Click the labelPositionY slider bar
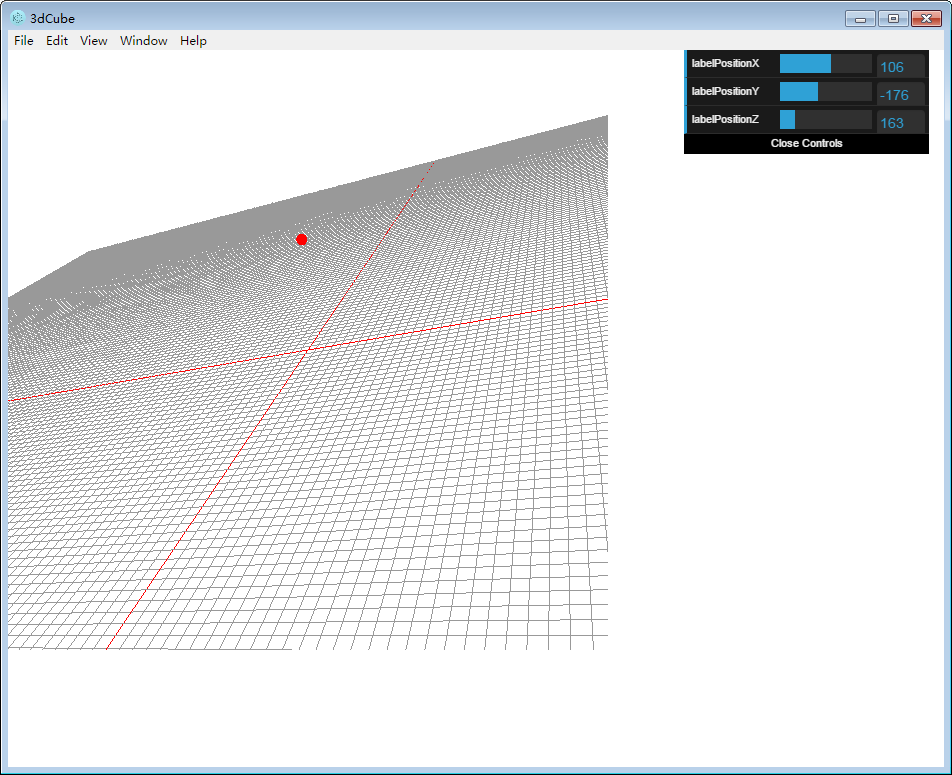Viewport: 952px width, 775px height. point(826,92)
